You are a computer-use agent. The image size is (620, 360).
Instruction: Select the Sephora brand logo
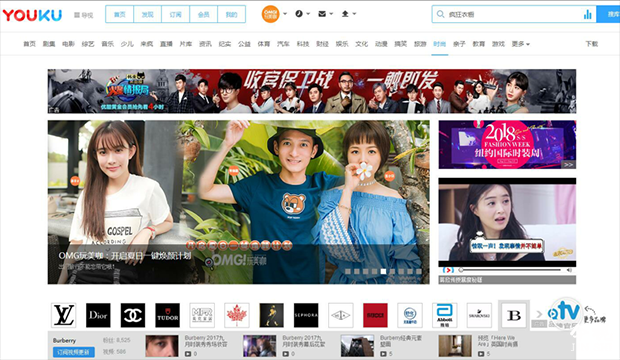pyautogui.click(x=306, y=315)
